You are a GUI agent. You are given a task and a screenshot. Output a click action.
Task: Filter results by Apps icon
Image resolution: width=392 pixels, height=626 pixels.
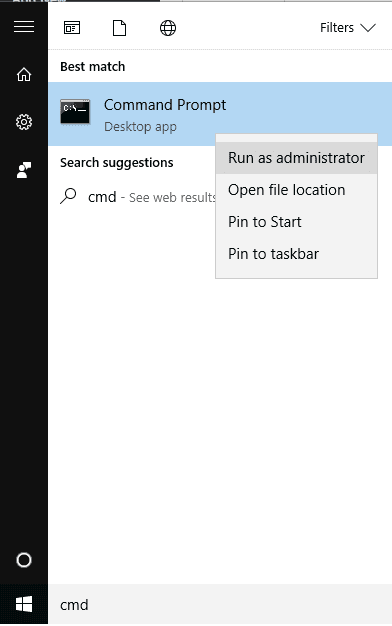coord(72,28)
